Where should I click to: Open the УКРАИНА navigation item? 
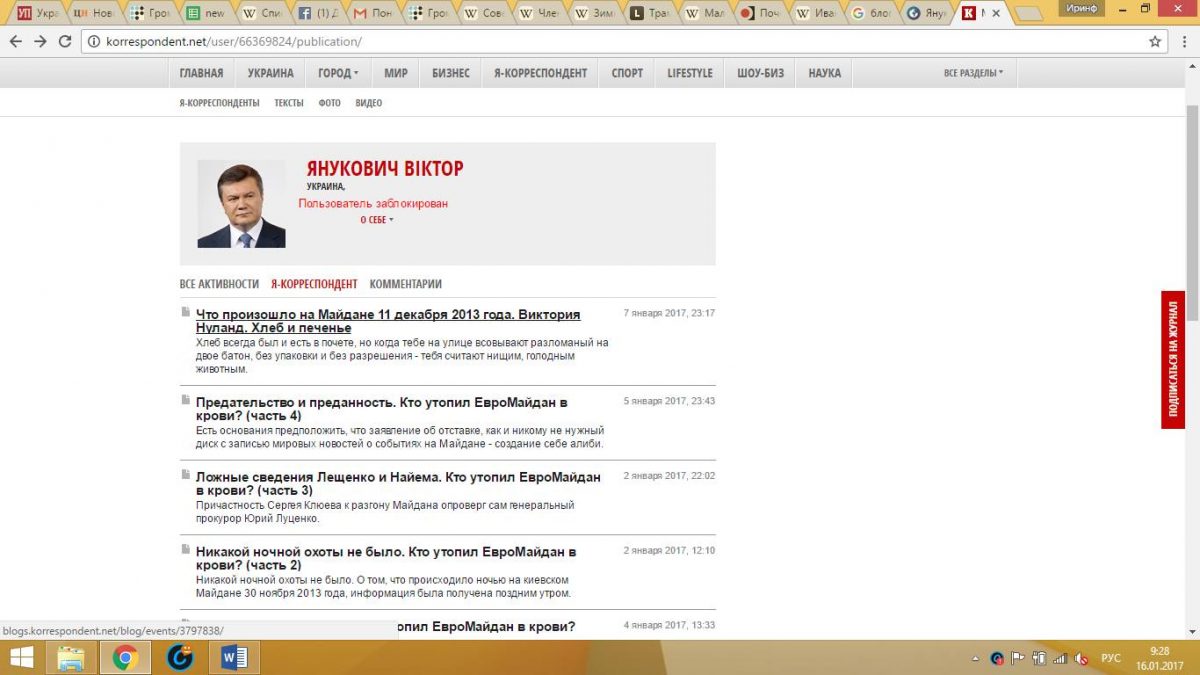[x=270, y=73]
